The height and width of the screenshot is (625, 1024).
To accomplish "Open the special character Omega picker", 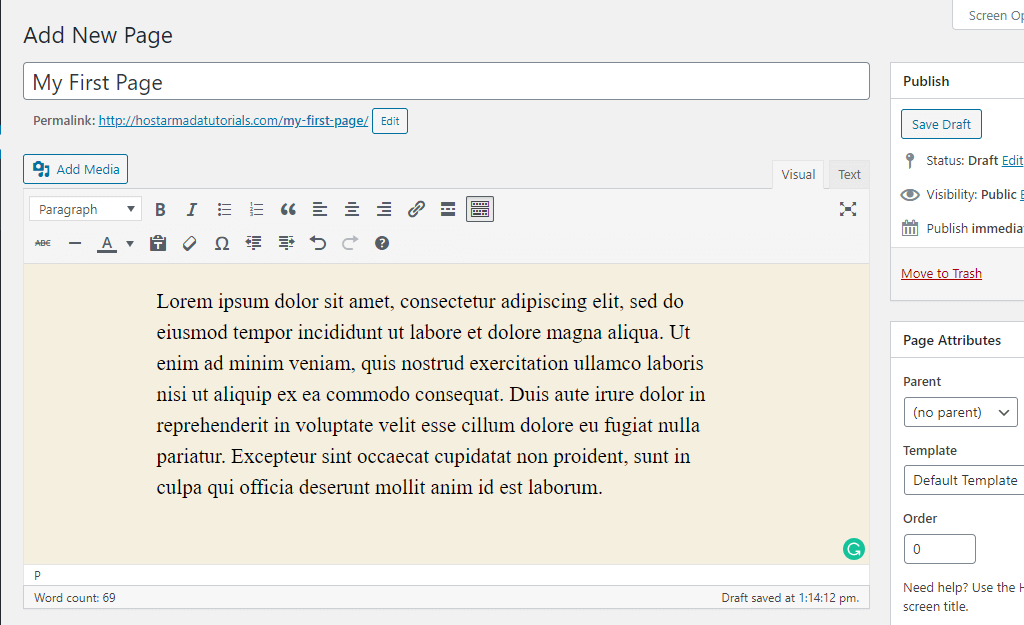I will [221, 244].
